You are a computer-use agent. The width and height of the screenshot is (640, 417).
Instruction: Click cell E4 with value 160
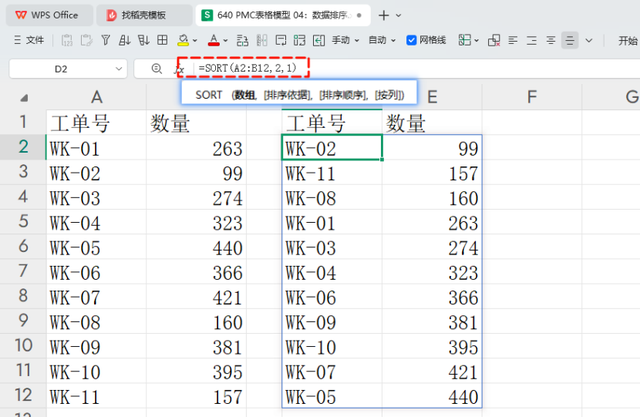click(432, 197)
